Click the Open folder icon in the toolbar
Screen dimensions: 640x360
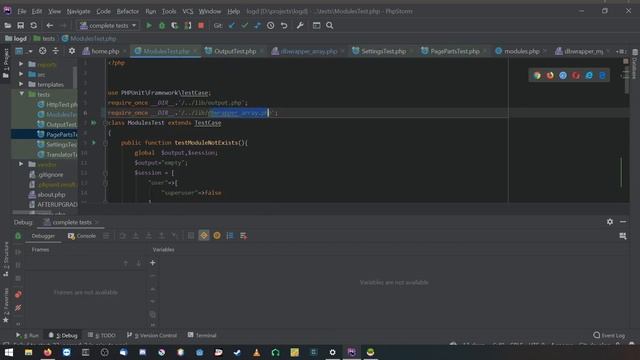pyautogui.click(x=7, y=25)
